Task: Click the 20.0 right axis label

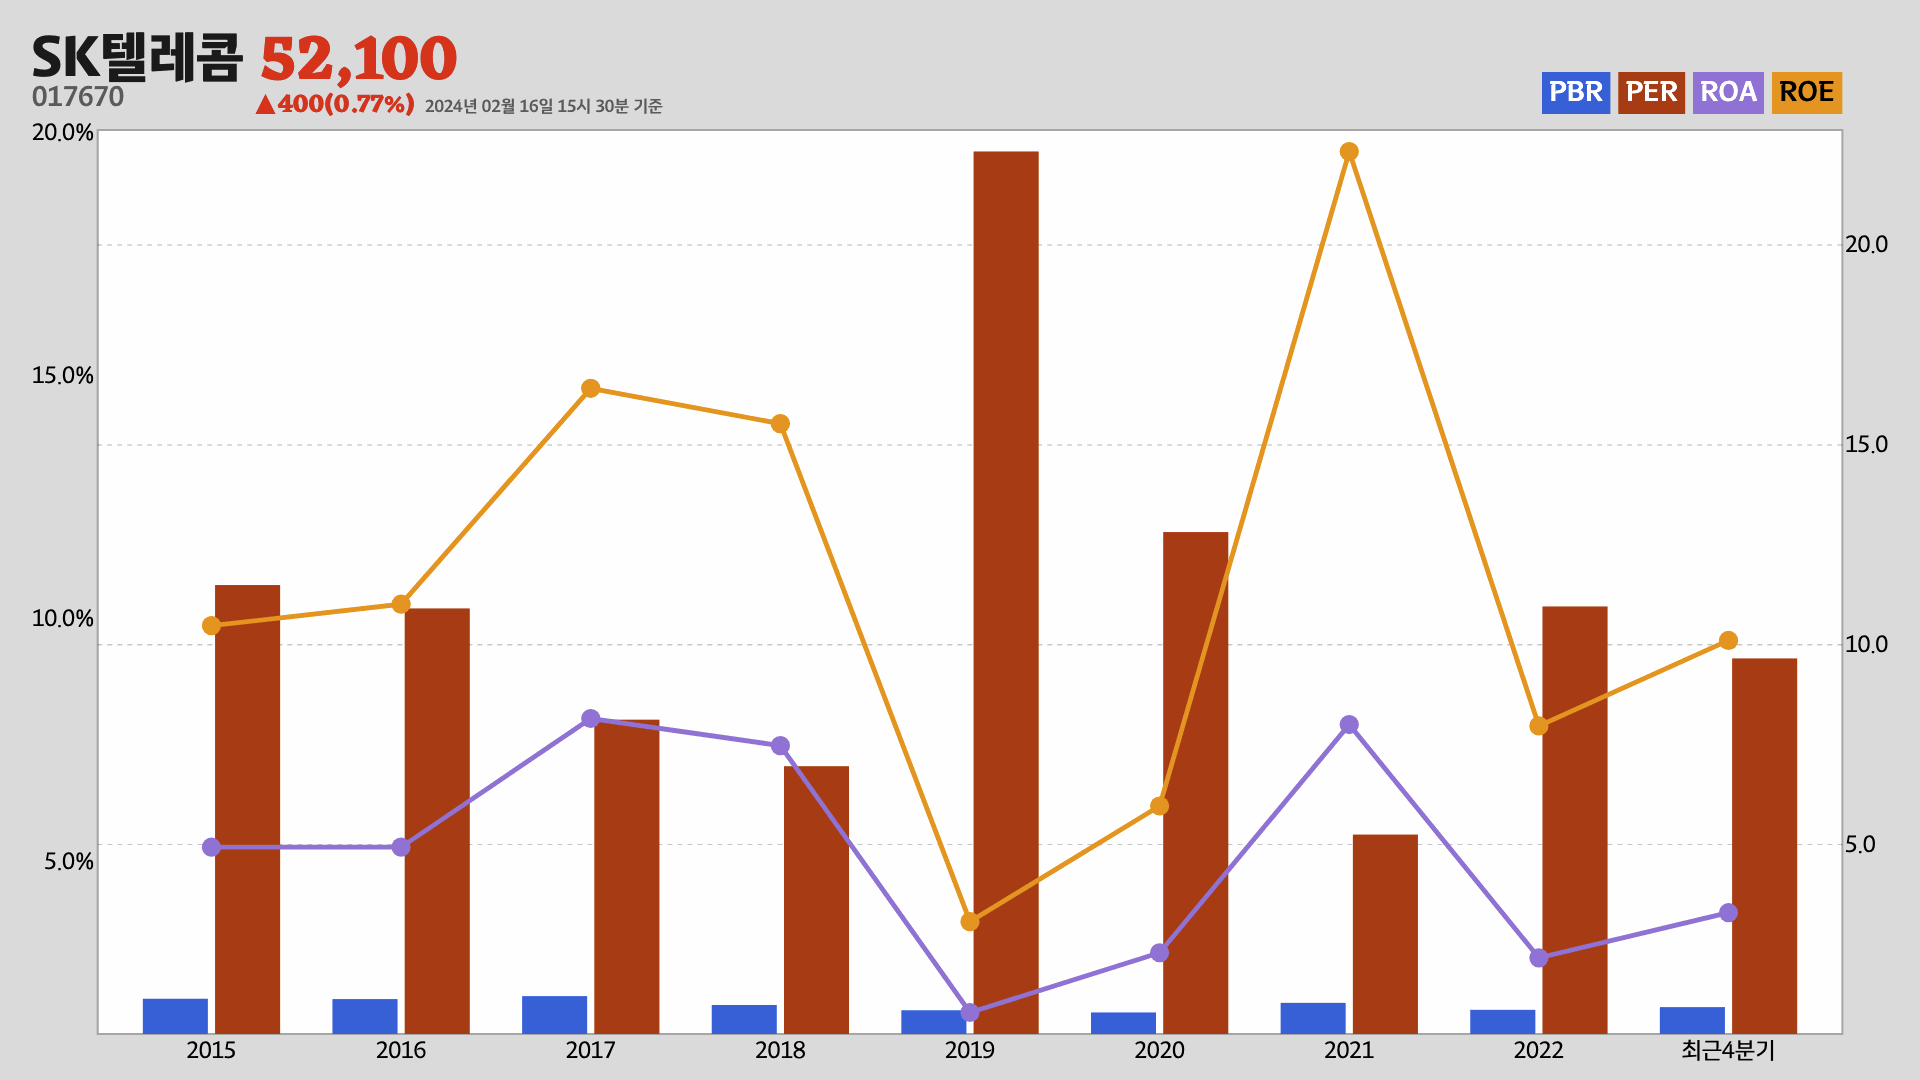Action: tap(1866, 245)
